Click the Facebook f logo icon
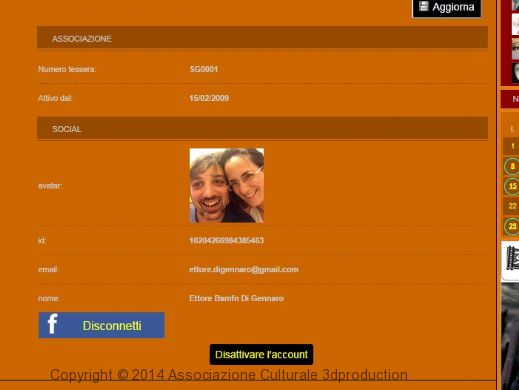The width and height of the screenshot is (519, 390). click(52, 324)
